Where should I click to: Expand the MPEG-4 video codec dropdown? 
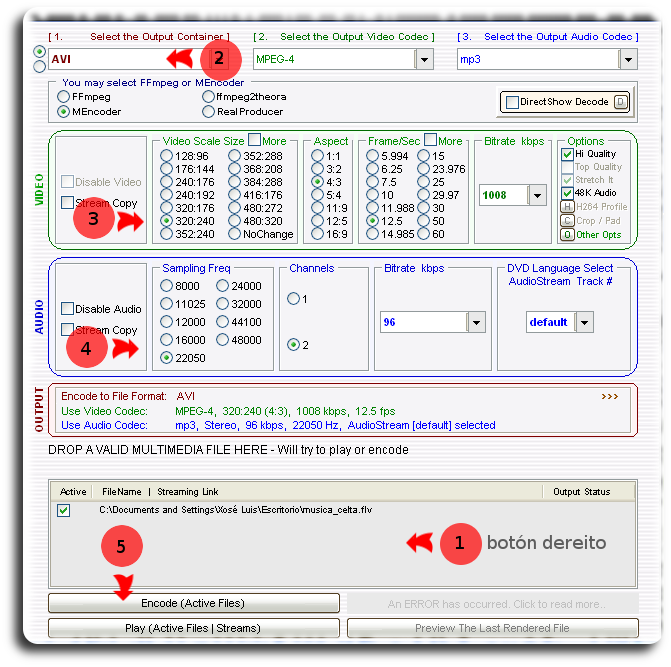point(424,60)
